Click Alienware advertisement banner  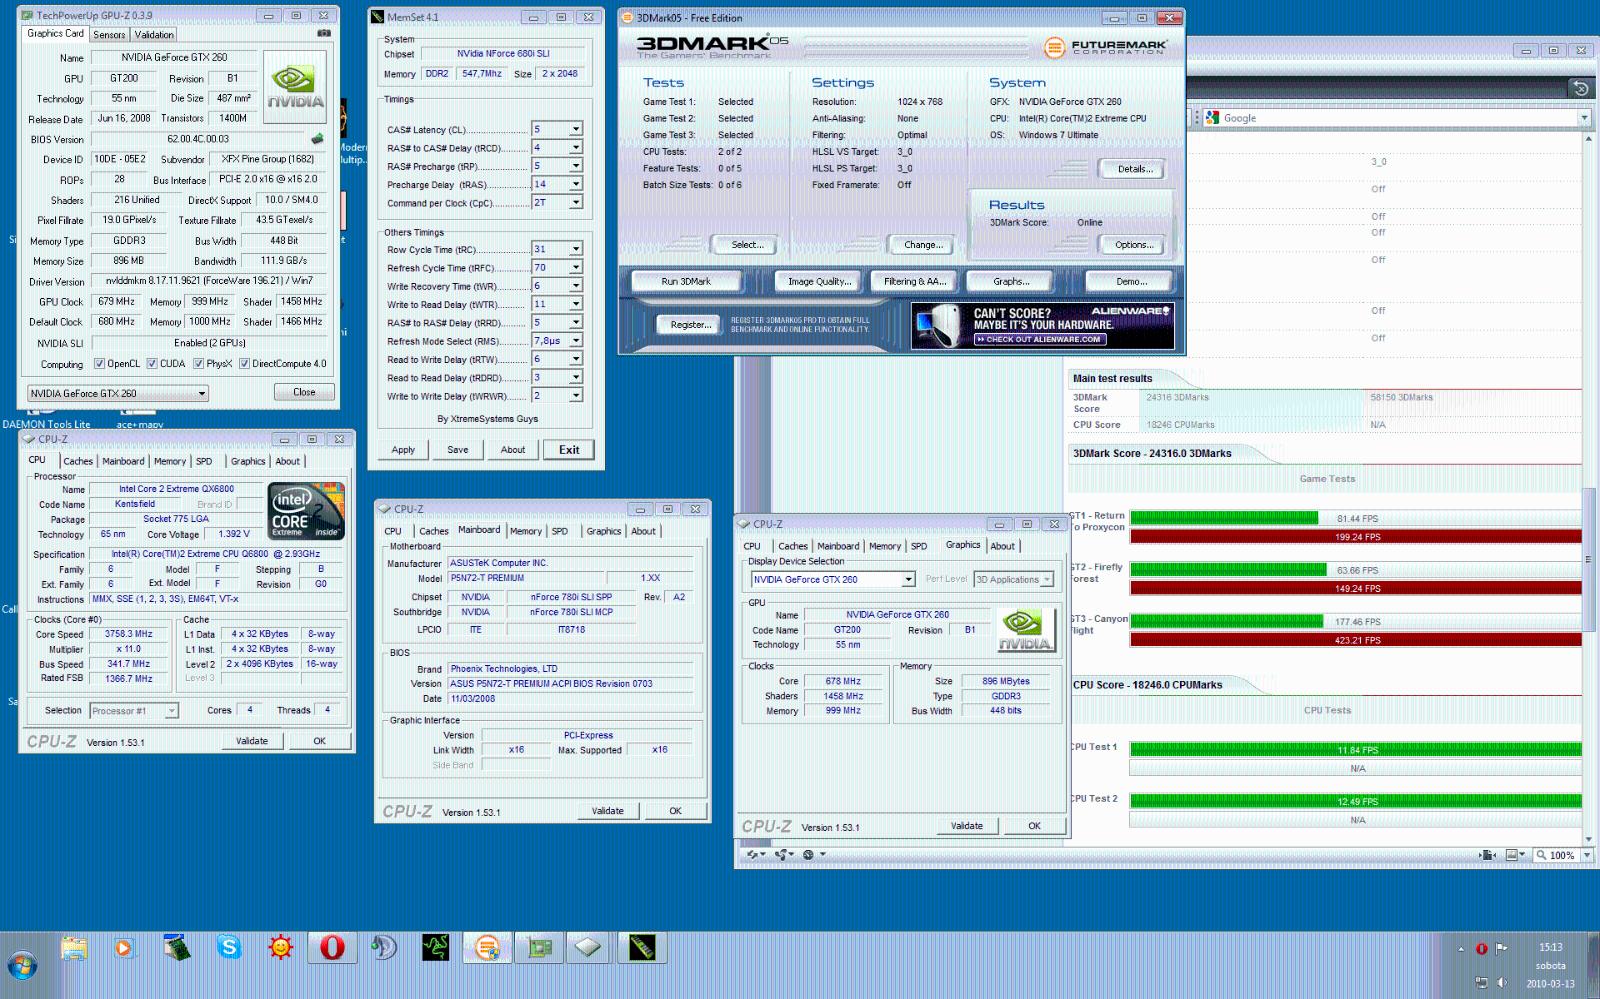(x=1042, y=326)
